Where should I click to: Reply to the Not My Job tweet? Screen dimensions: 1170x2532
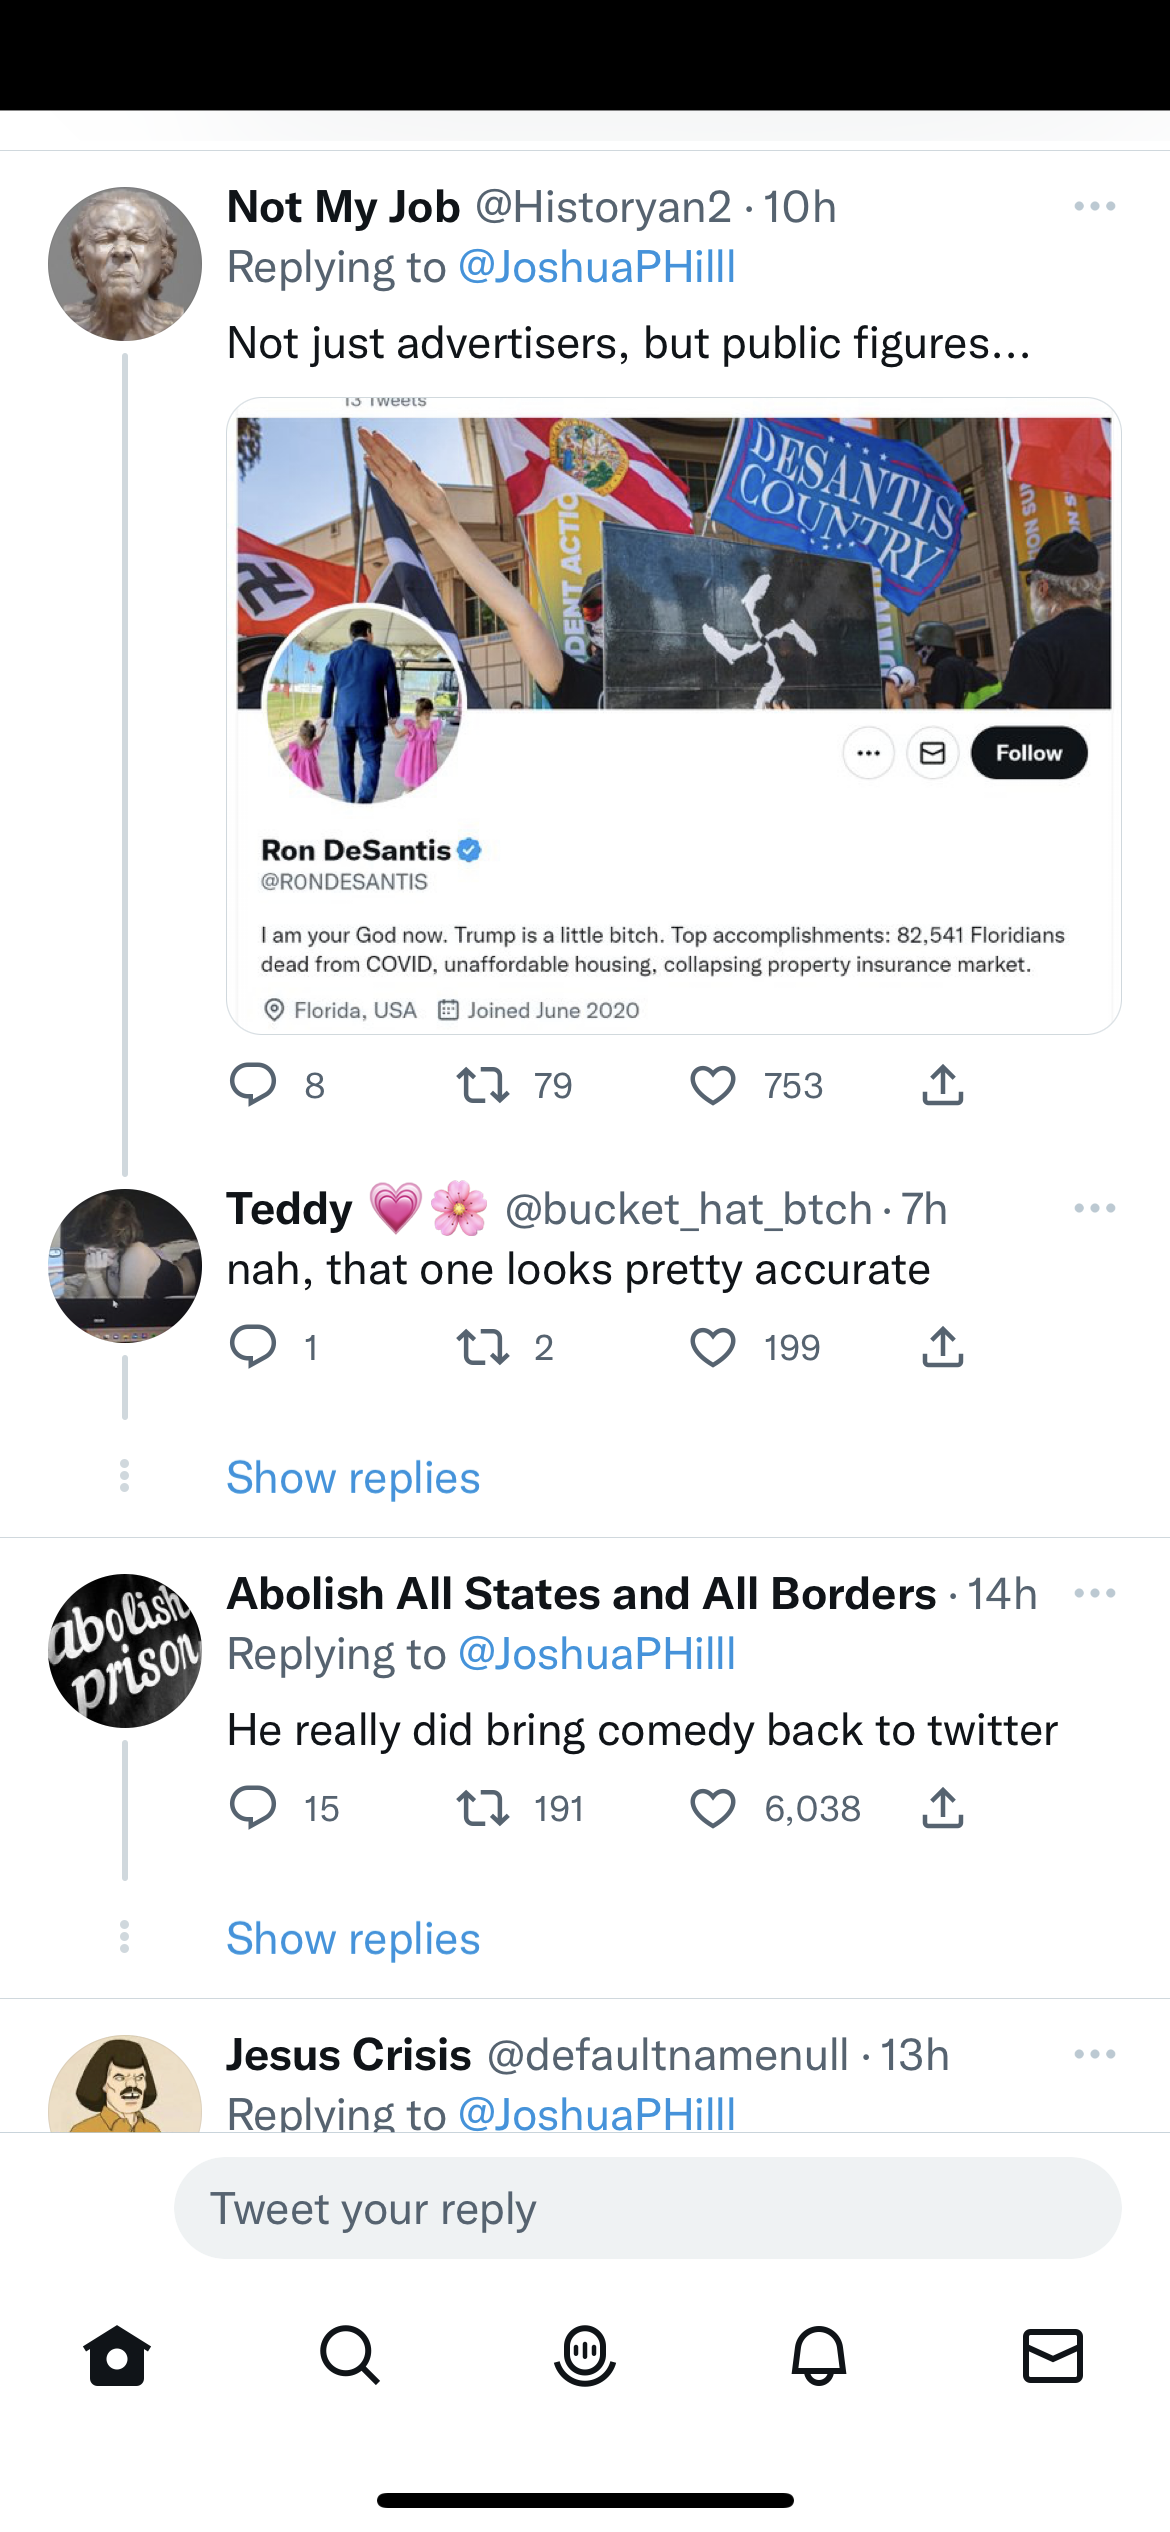(253, 1086)
